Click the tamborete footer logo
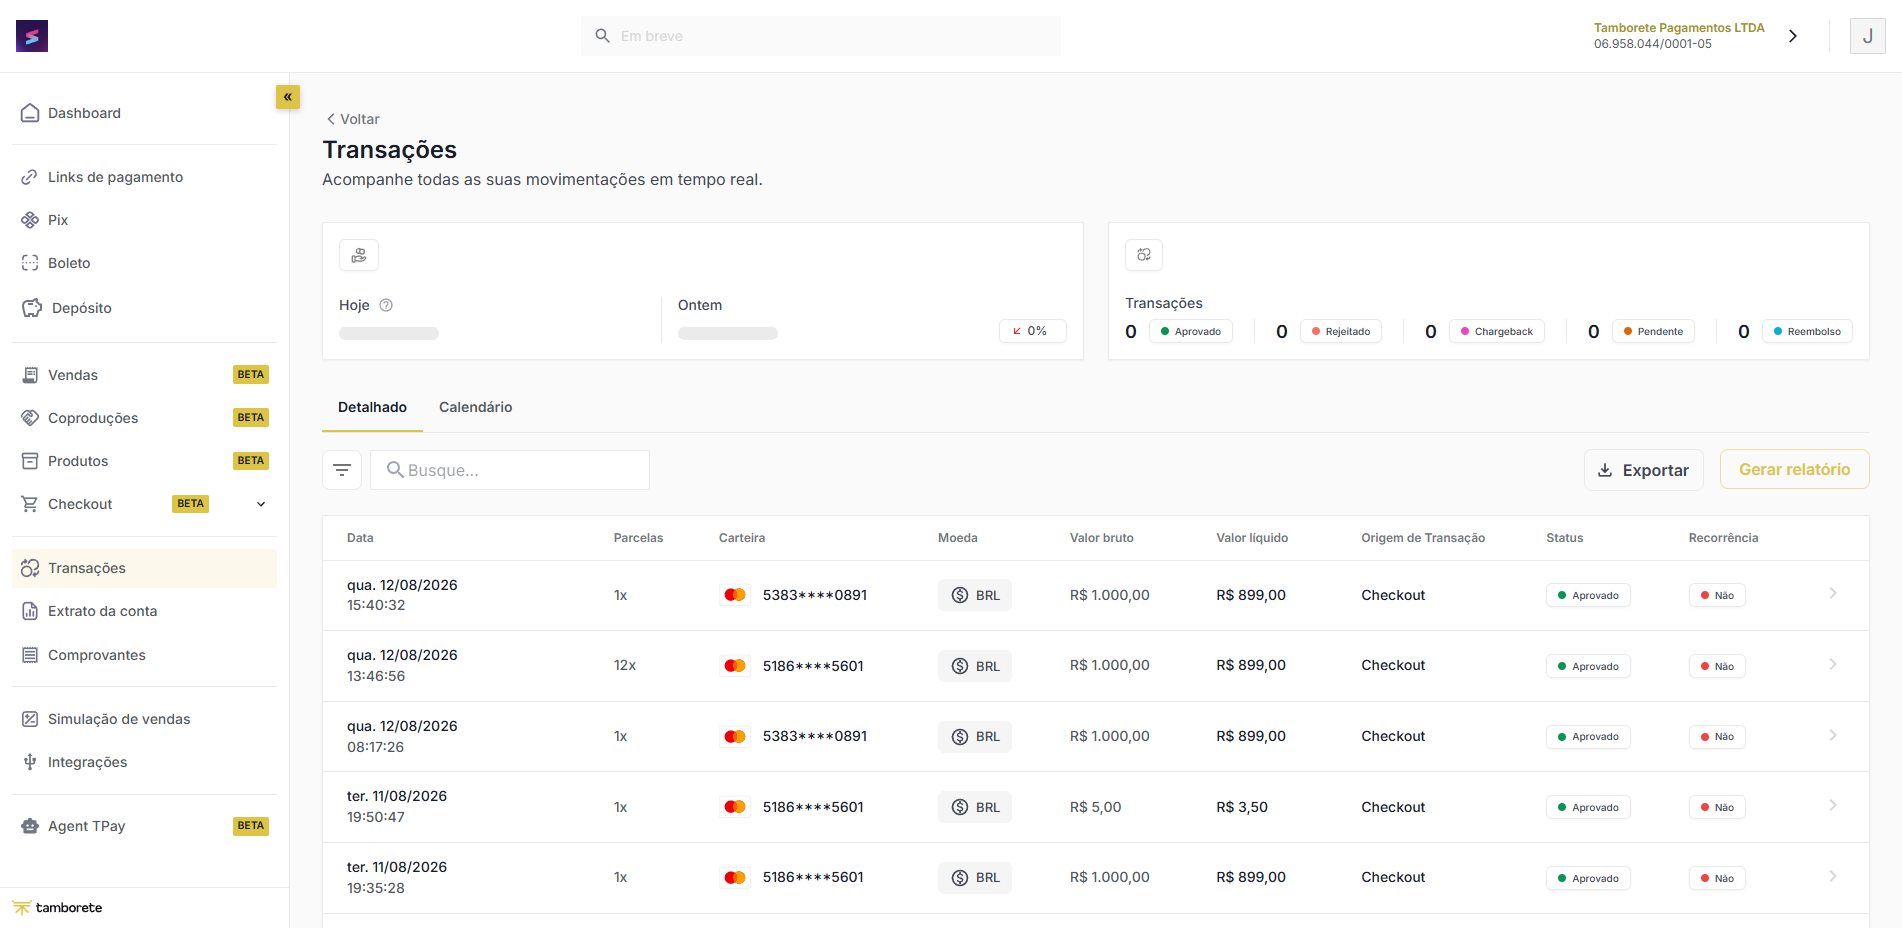This screenshot has height=928, width=1902. [58, 908]
